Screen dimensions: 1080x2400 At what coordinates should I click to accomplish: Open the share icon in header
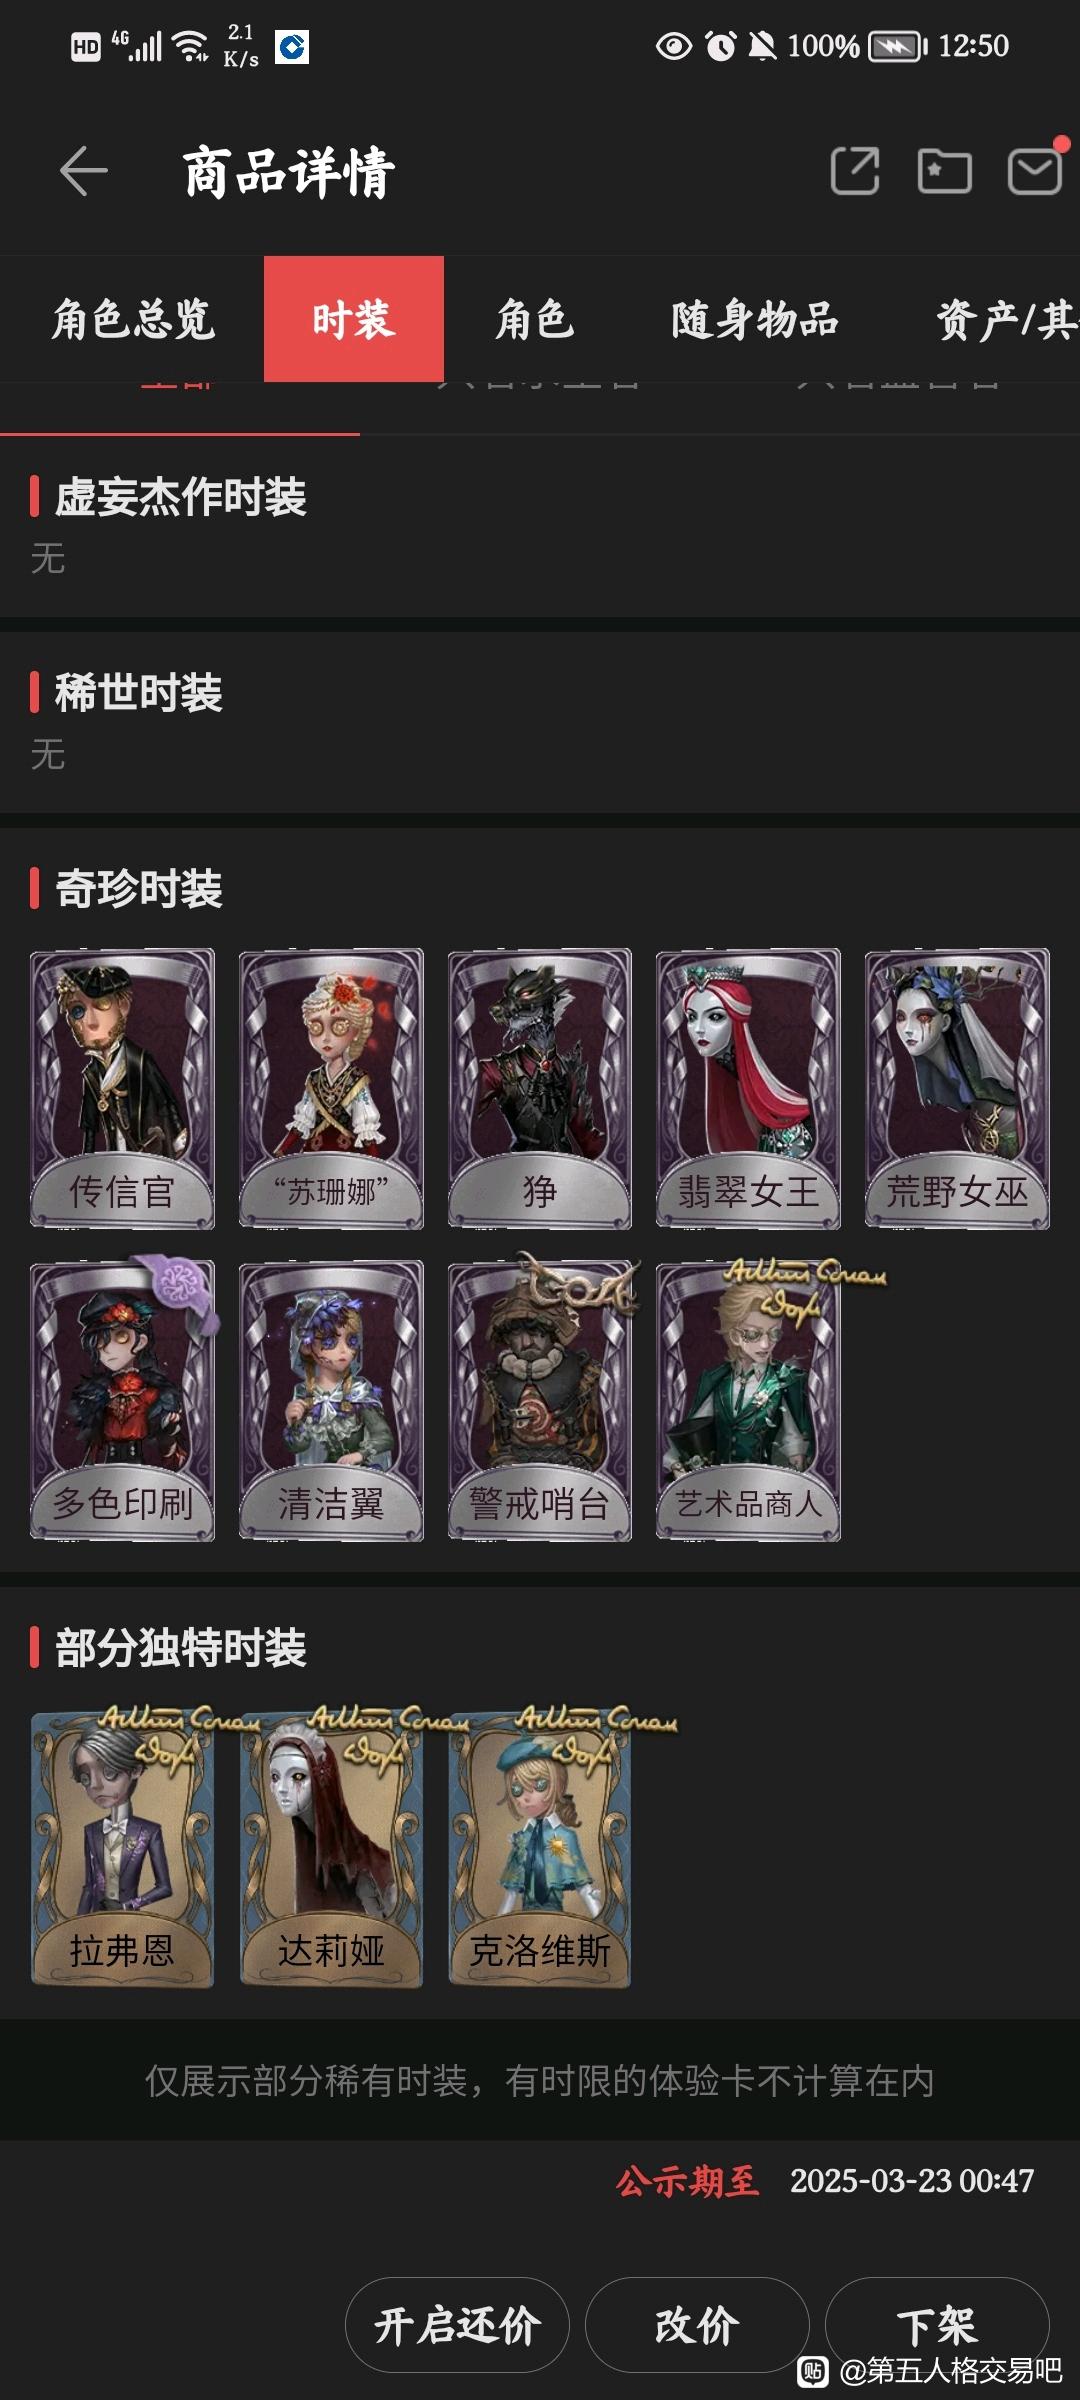[x=855, y=170]
